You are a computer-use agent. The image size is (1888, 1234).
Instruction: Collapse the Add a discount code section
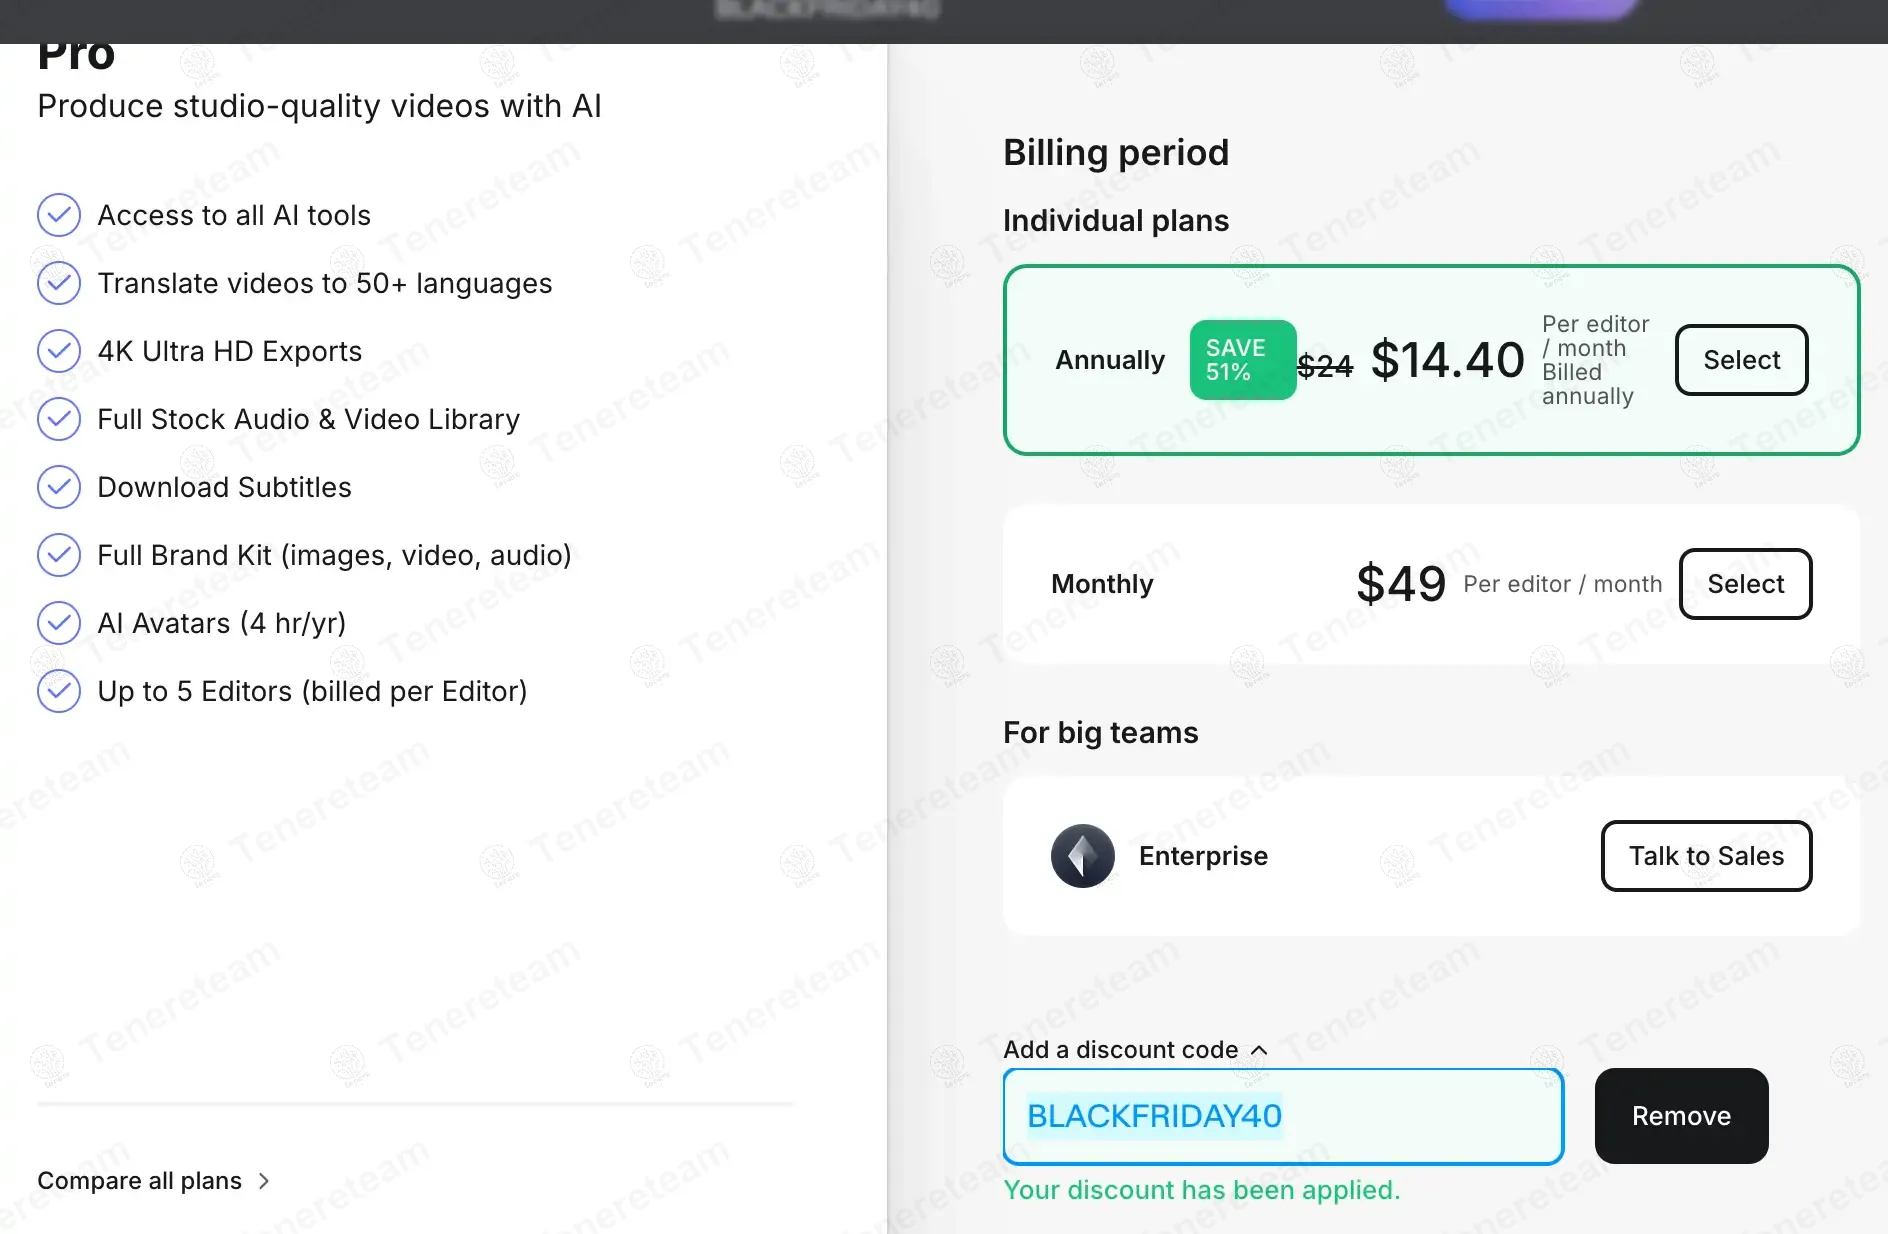pos(1259,1050)
